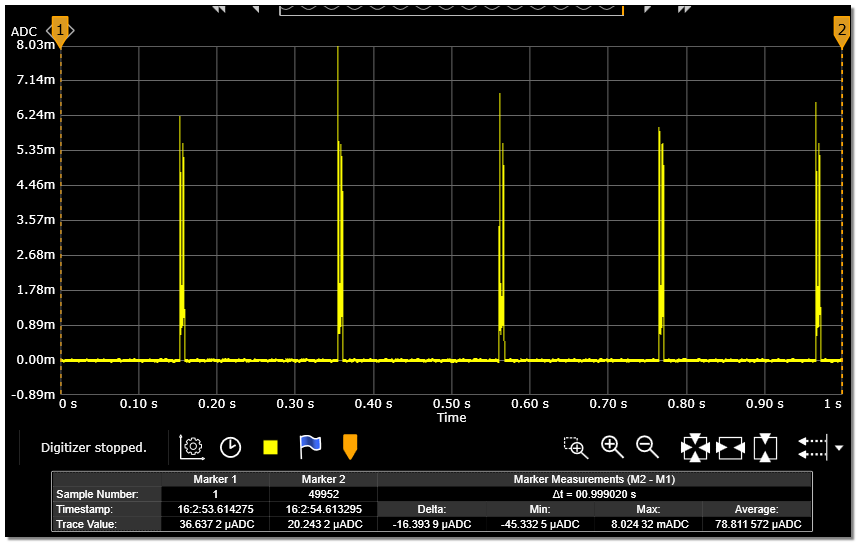Click the yellow trace color square
Image resolution: width=857 pixels, height=543 pixels.
tap(270, 447)
